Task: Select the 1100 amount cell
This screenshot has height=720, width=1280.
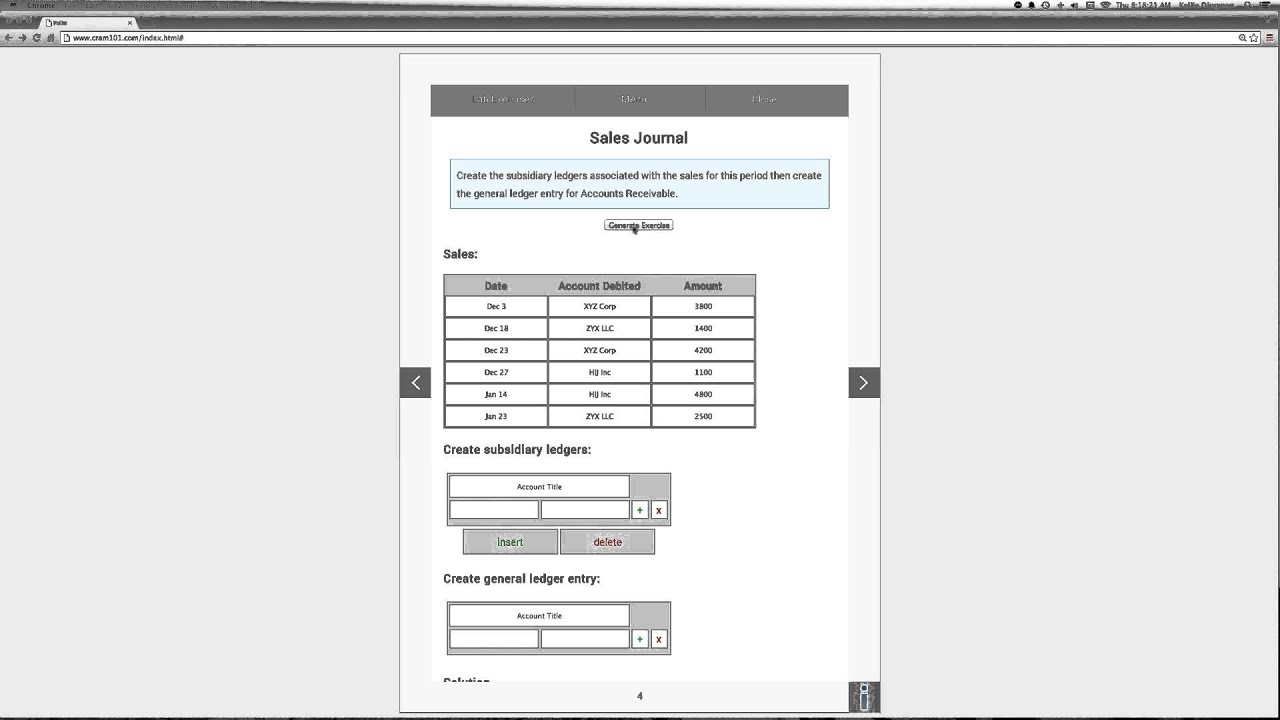Action: pos(703,372)
